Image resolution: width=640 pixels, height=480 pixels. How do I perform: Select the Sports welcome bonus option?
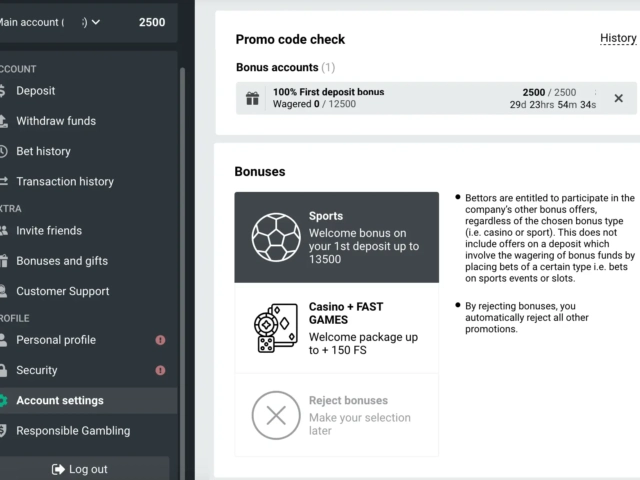tap(337, 237)
